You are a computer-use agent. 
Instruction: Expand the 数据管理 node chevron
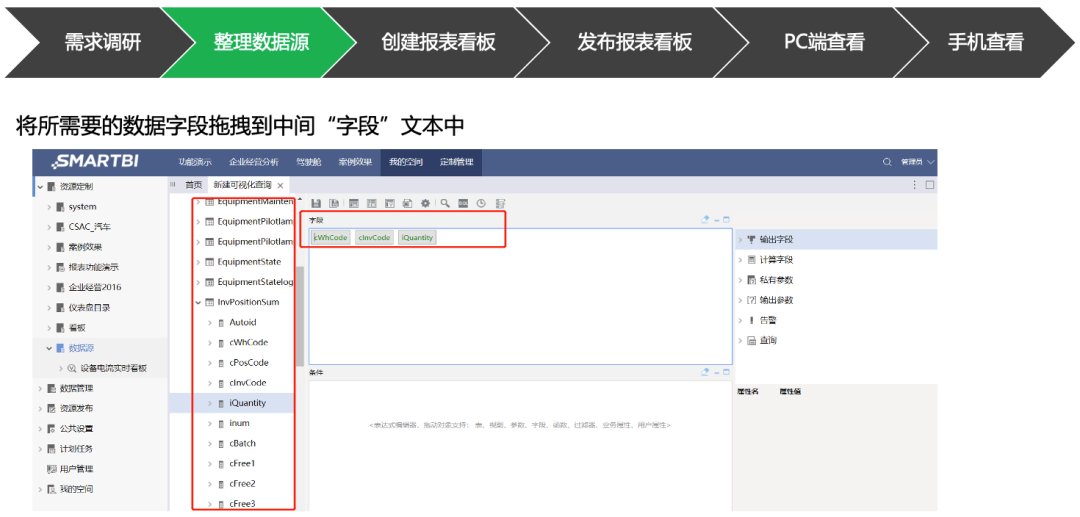tap(40, 388)
